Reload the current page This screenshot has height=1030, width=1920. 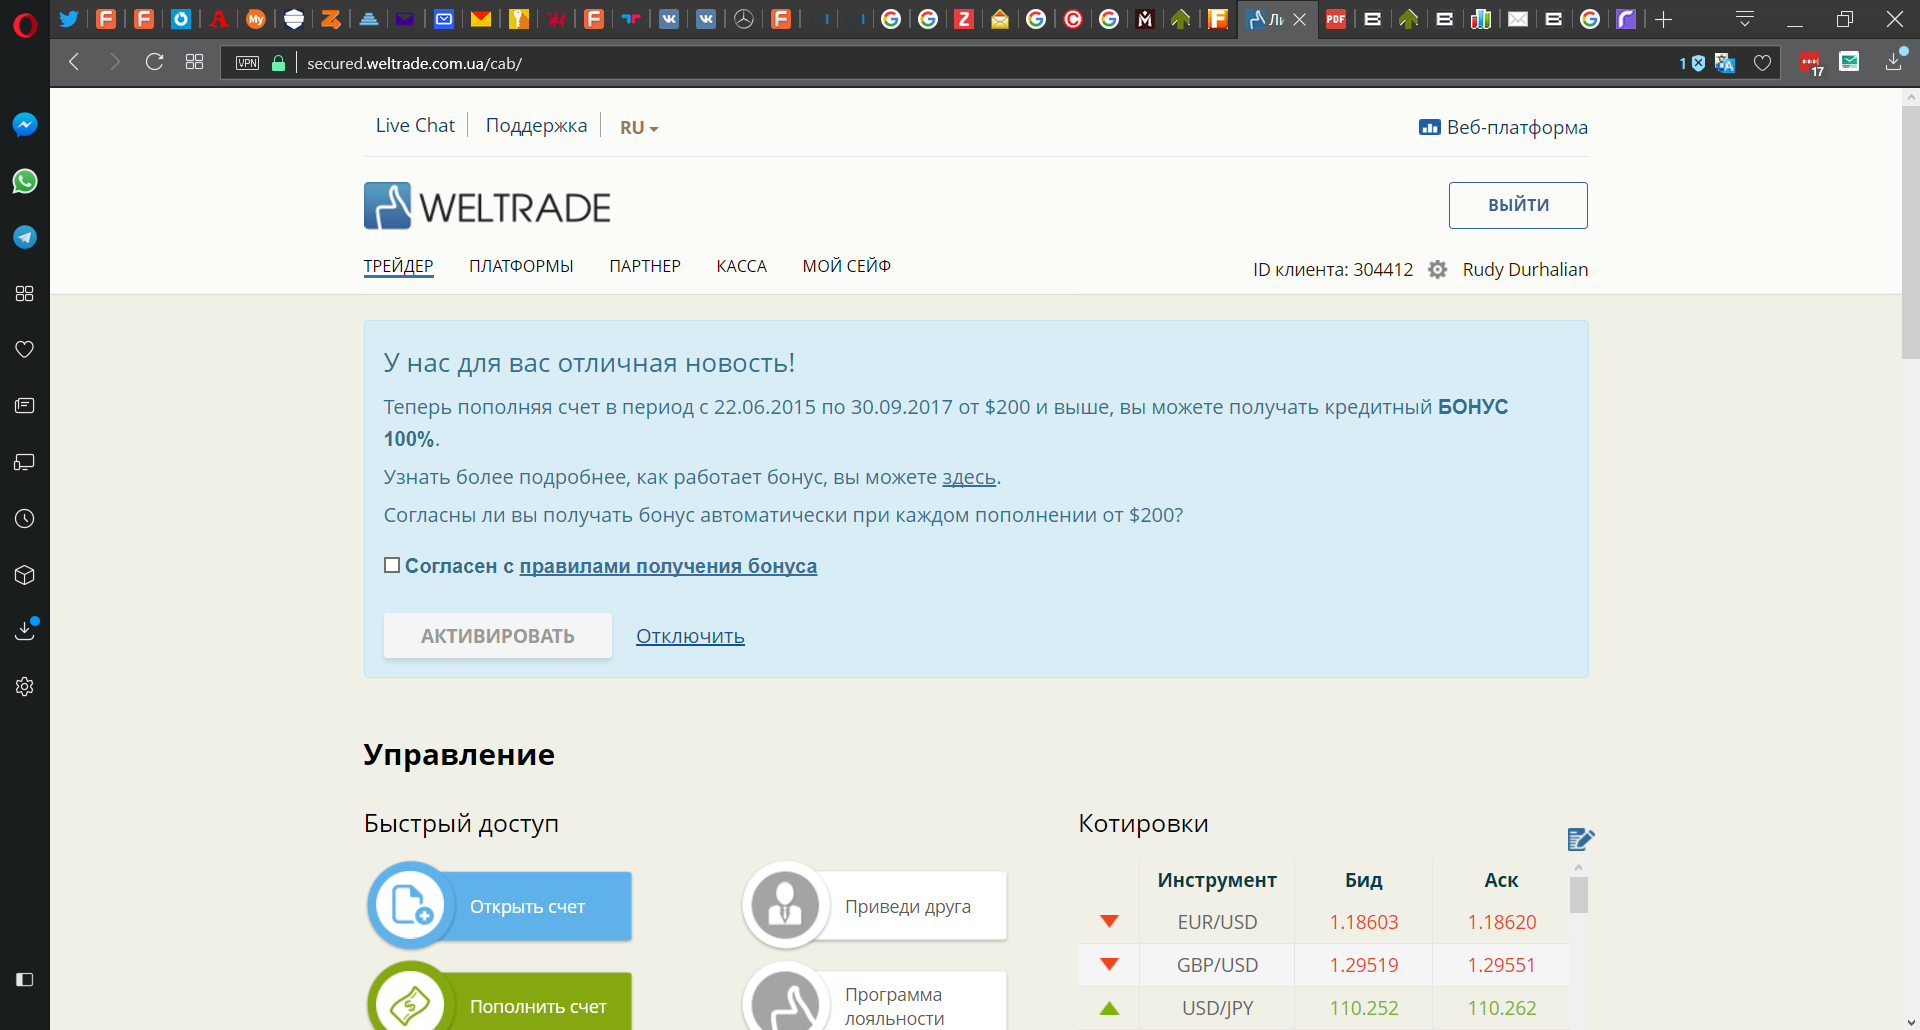(154, 62)
